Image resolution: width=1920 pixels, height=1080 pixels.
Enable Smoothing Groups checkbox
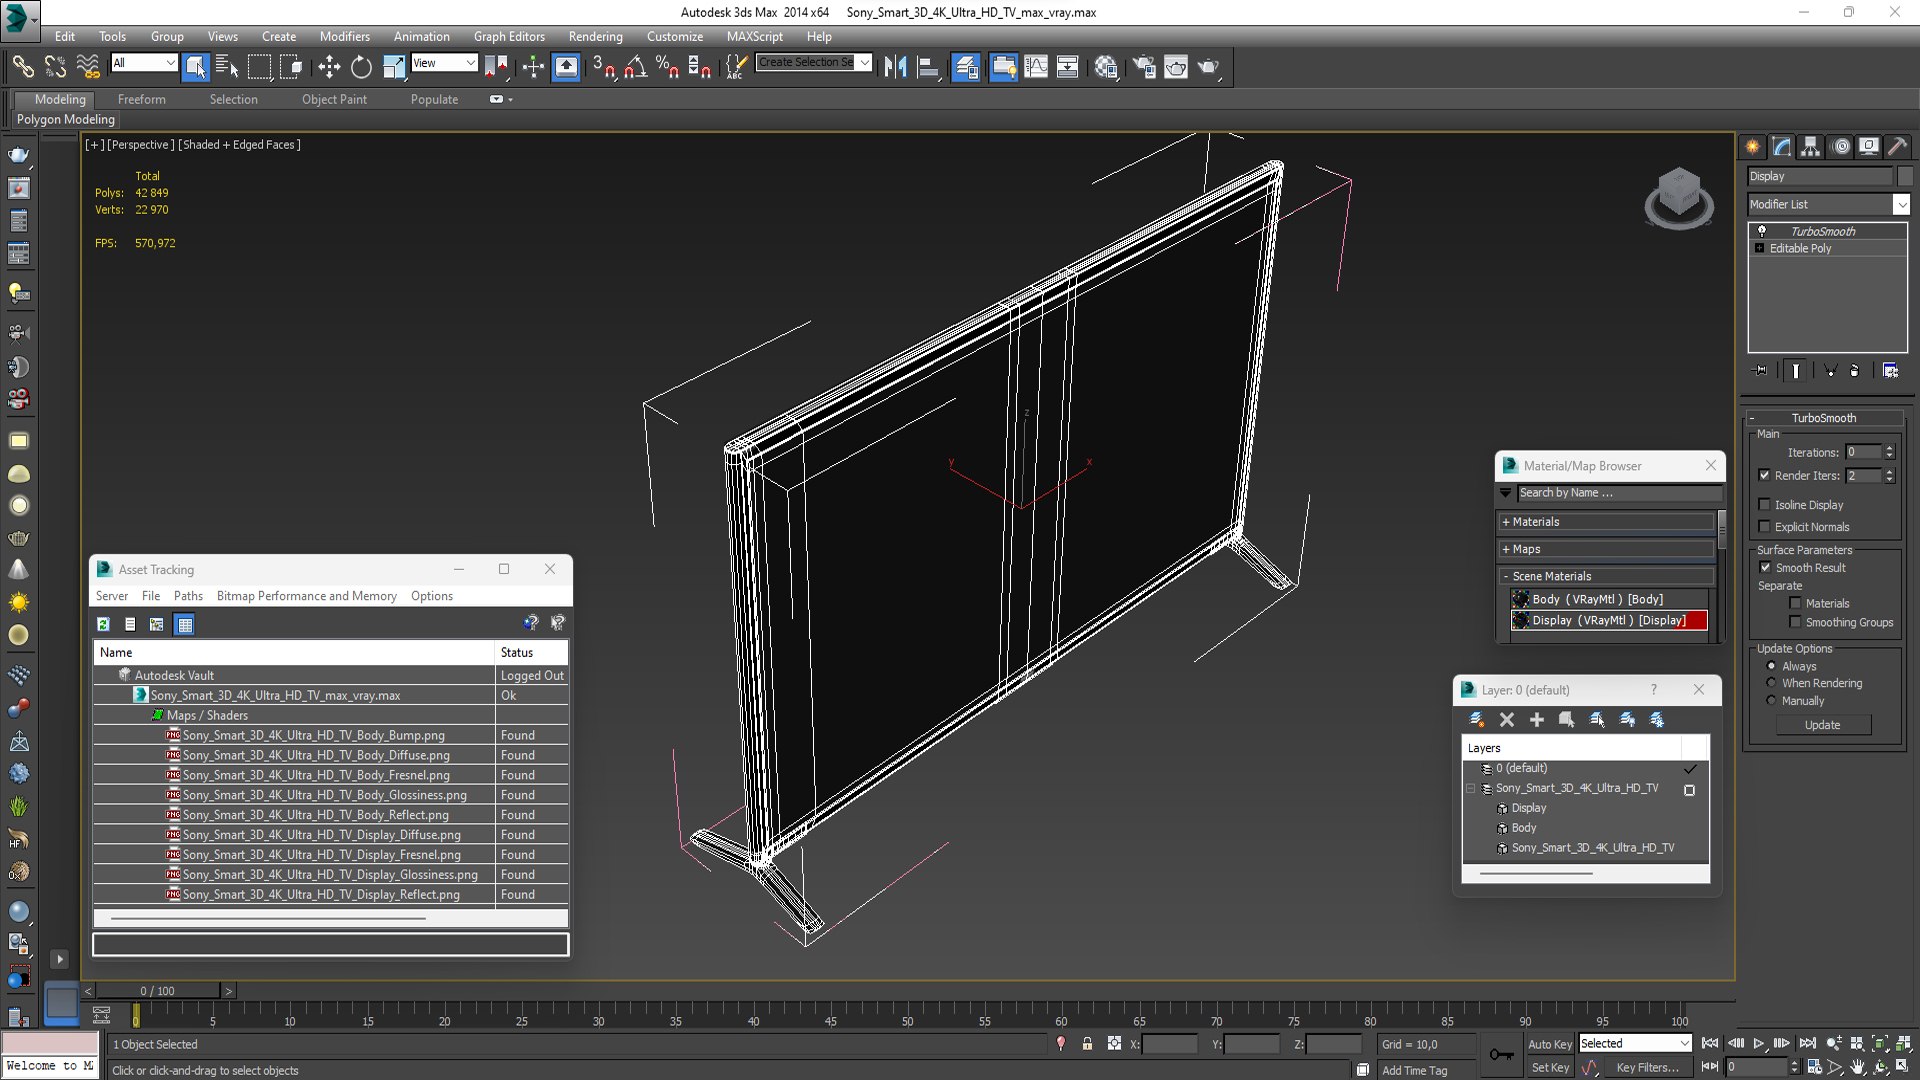click(x=1795, y=622)
